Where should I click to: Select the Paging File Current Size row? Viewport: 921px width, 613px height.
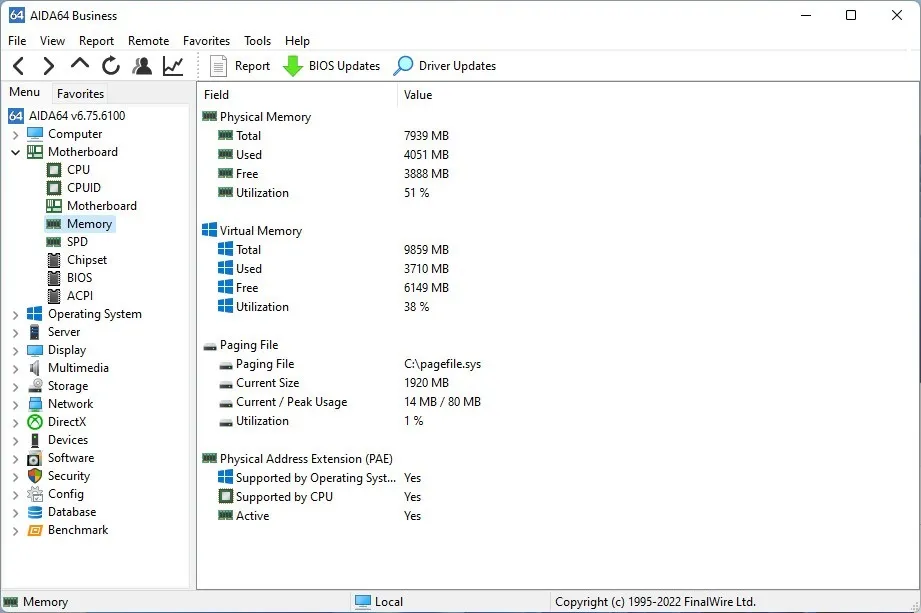[267, 383]
